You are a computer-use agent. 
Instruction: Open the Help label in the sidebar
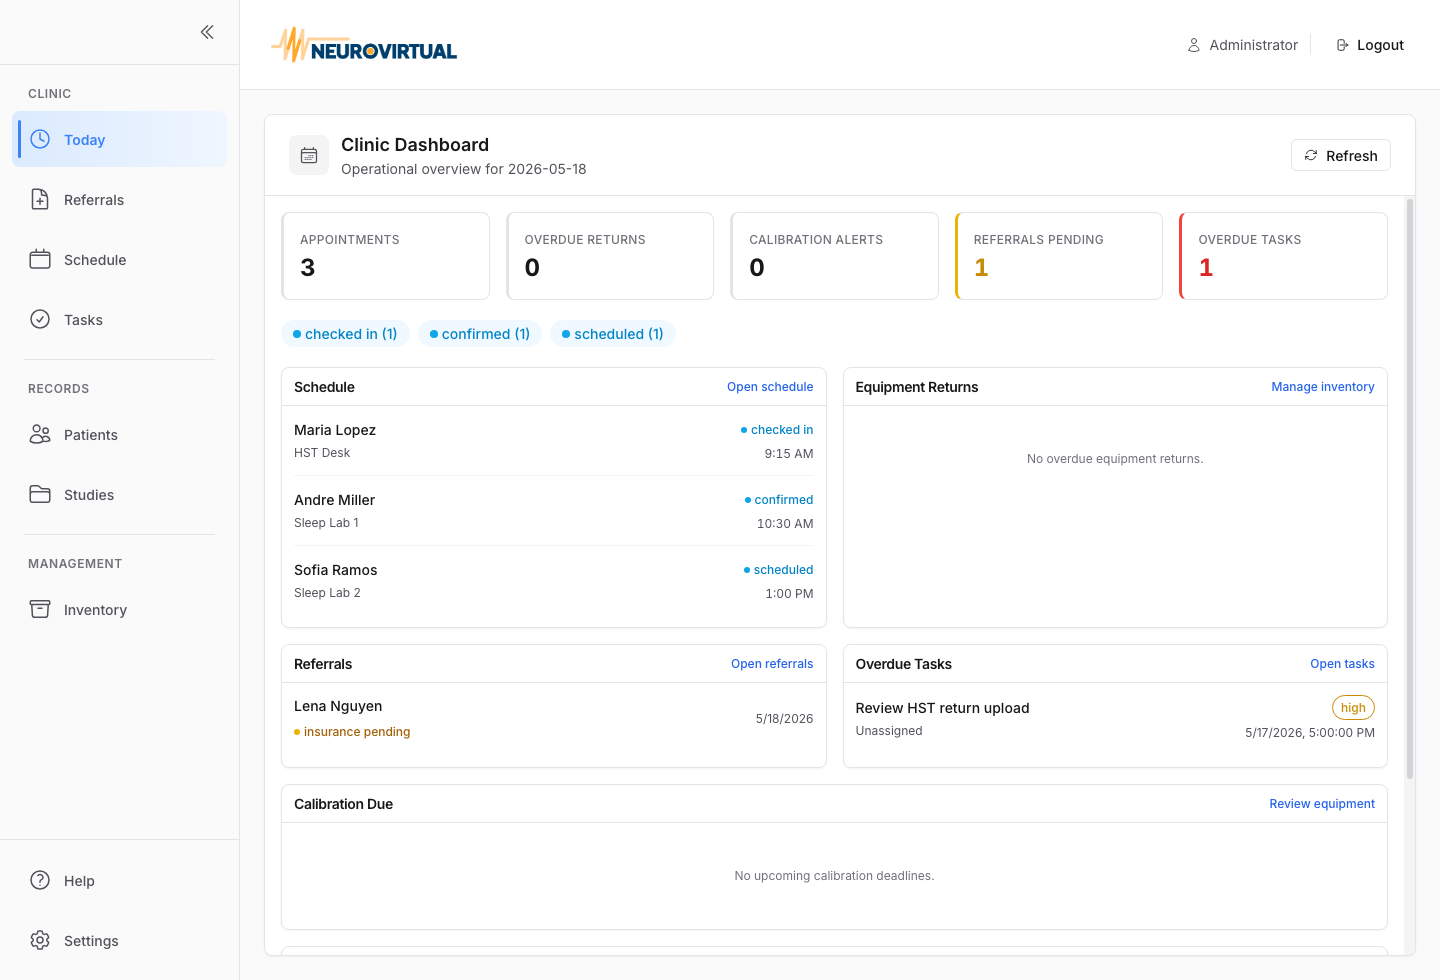point(79,881)
